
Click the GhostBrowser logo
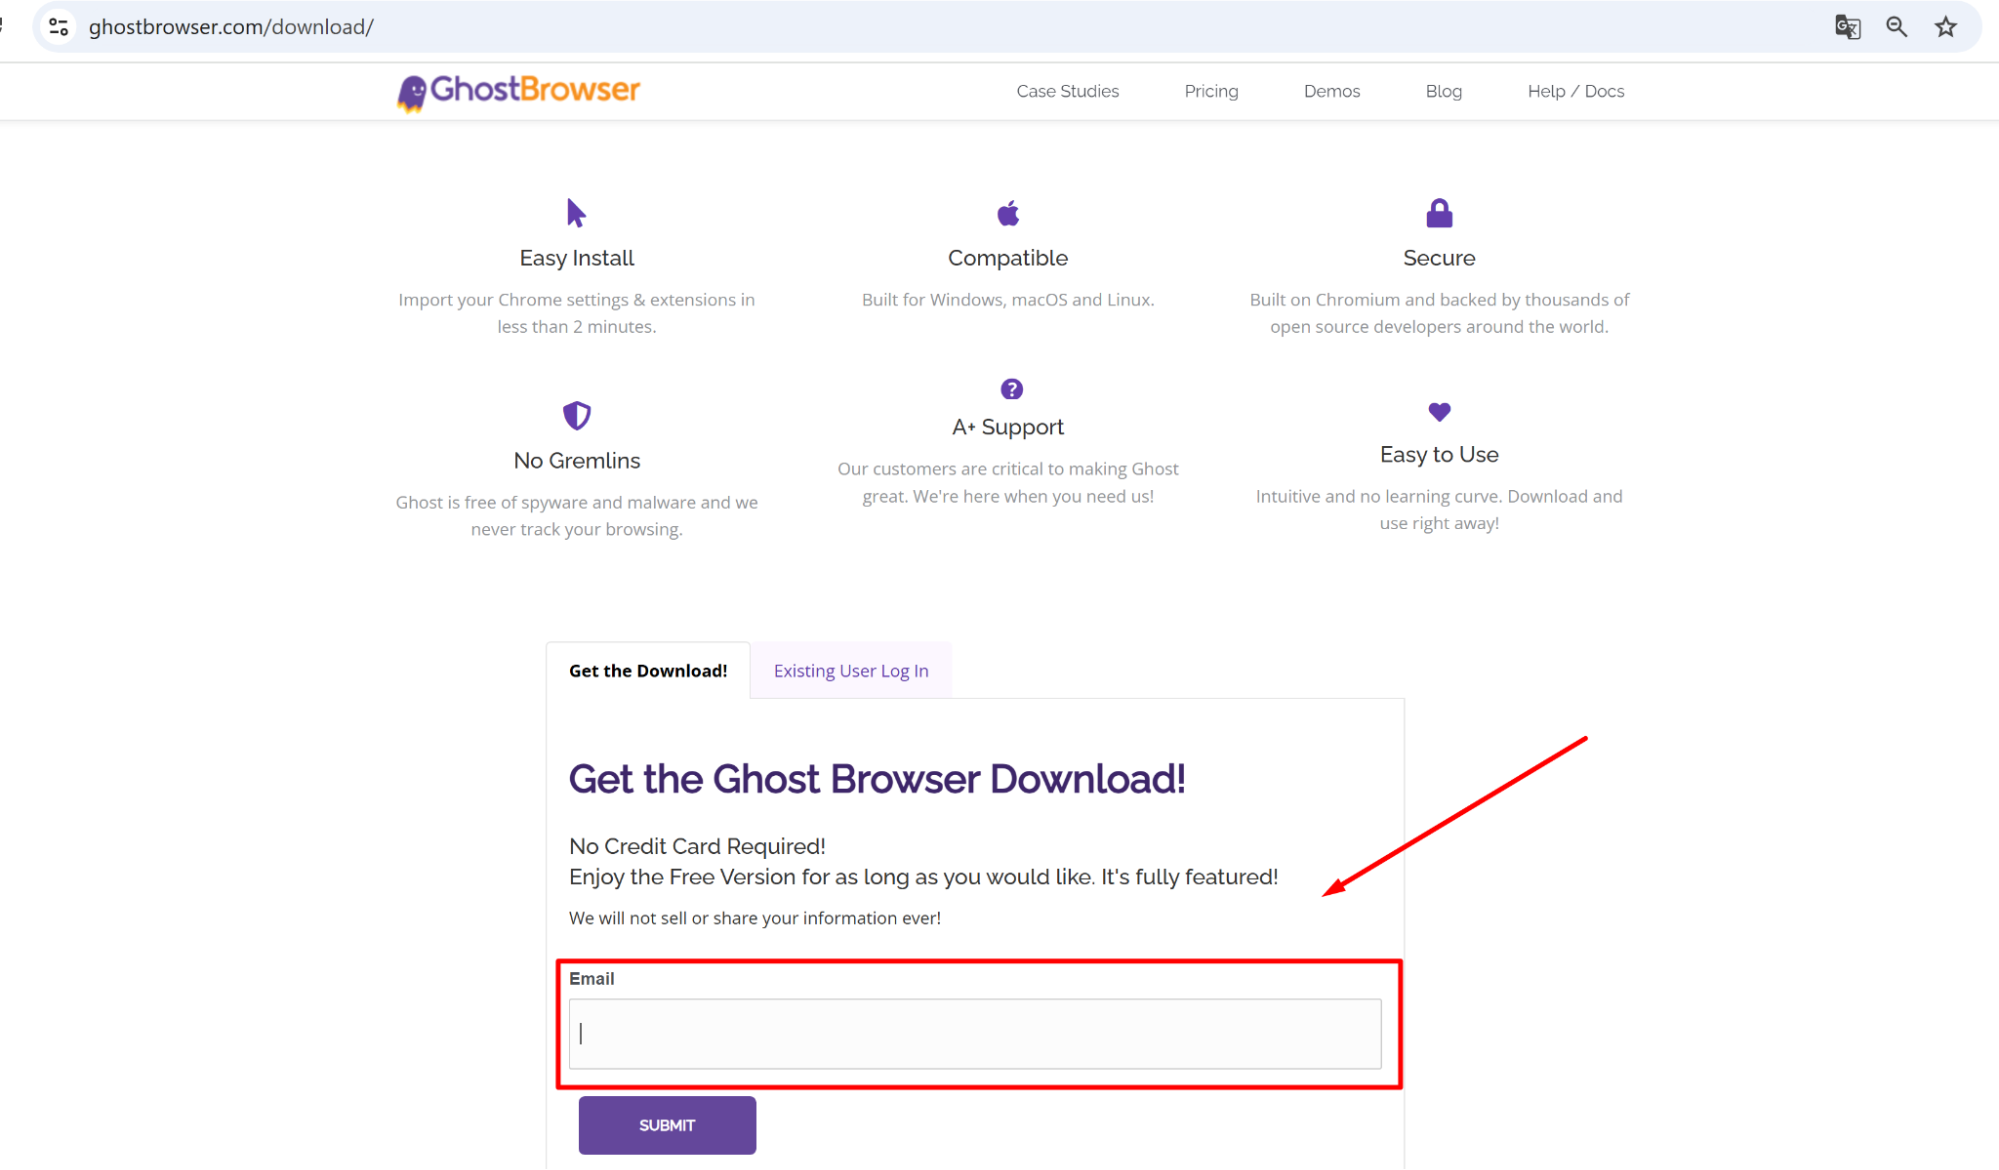tap(518, 91)
